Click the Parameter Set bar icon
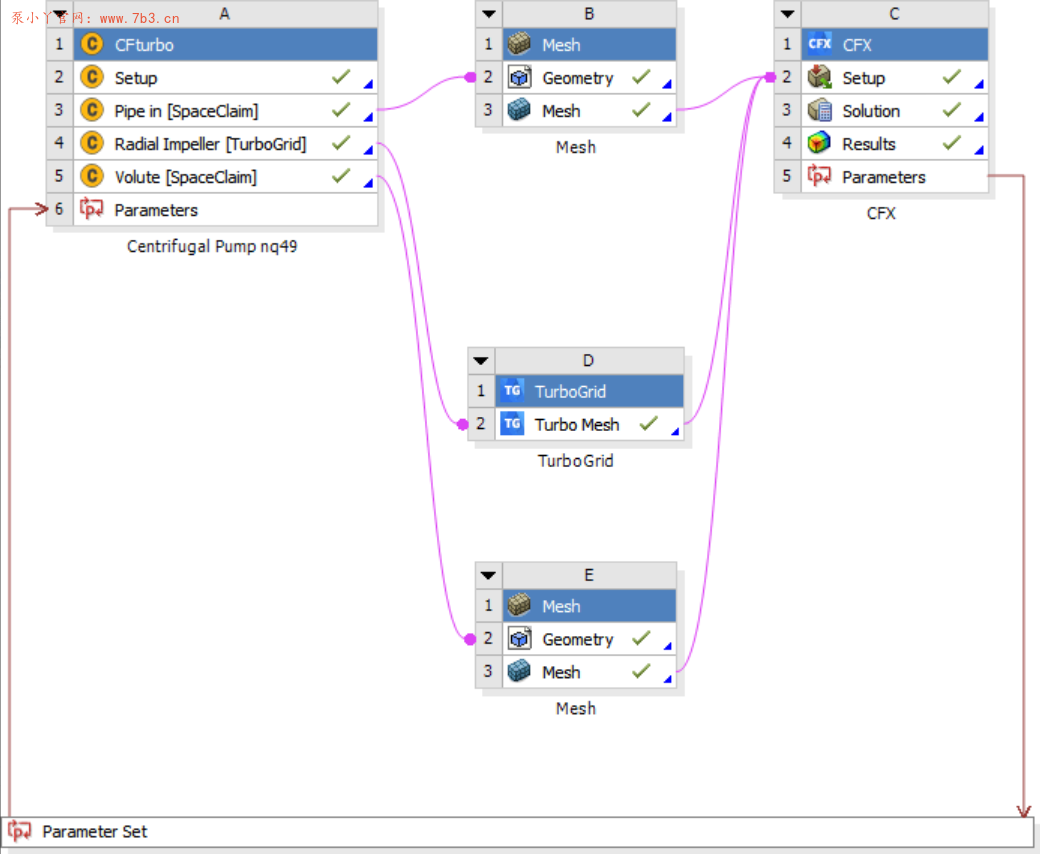1040x854 pixels. click(x=20, y=831)
